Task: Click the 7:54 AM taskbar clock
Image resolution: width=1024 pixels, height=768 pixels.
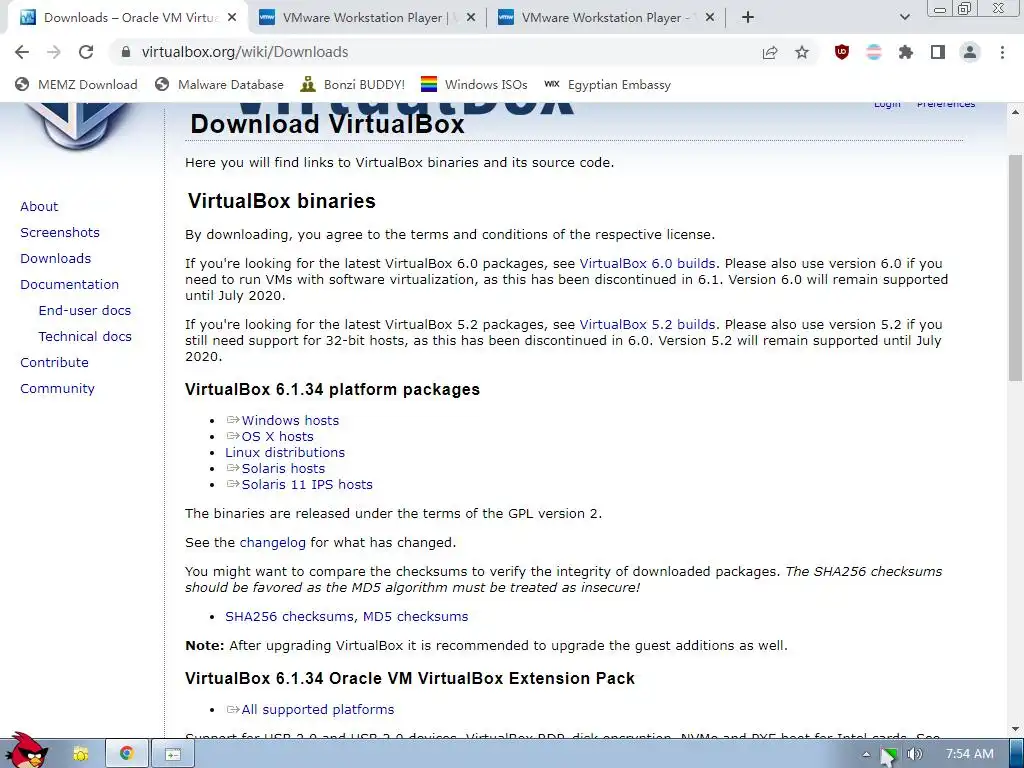Action: click(x=970, y=754)
